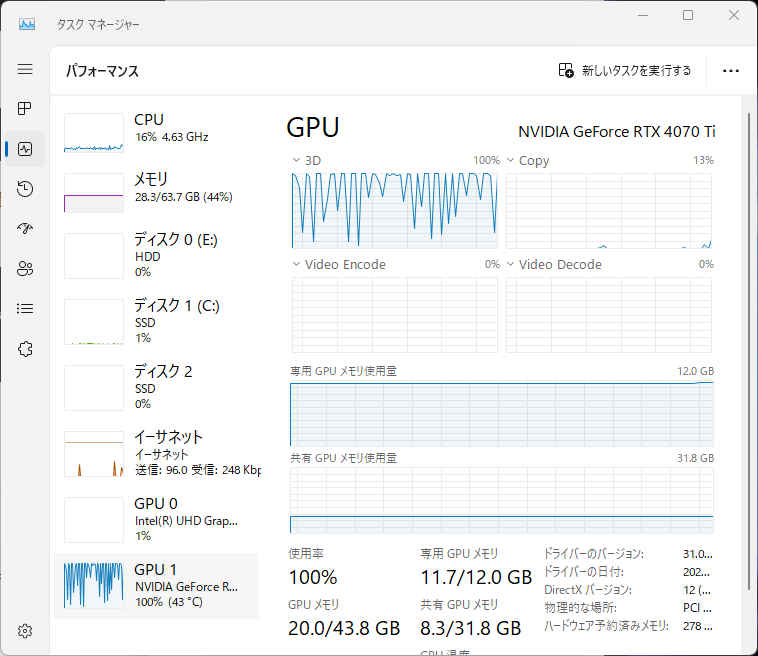Open the Users page icon
This screenshot has height=656, width=758.
tap(25, 269)
